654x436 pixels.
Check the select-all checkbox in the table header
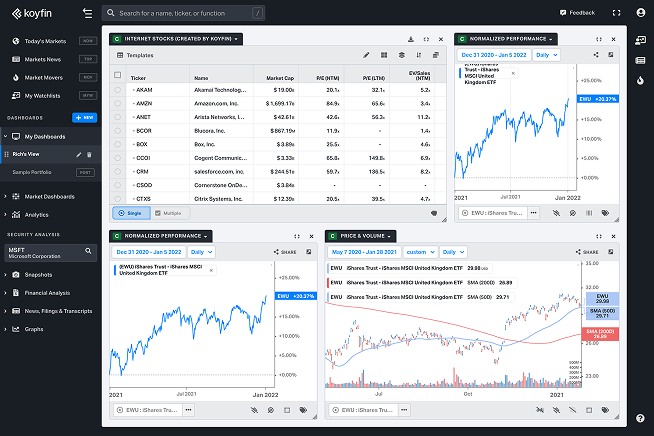[117, 76]
